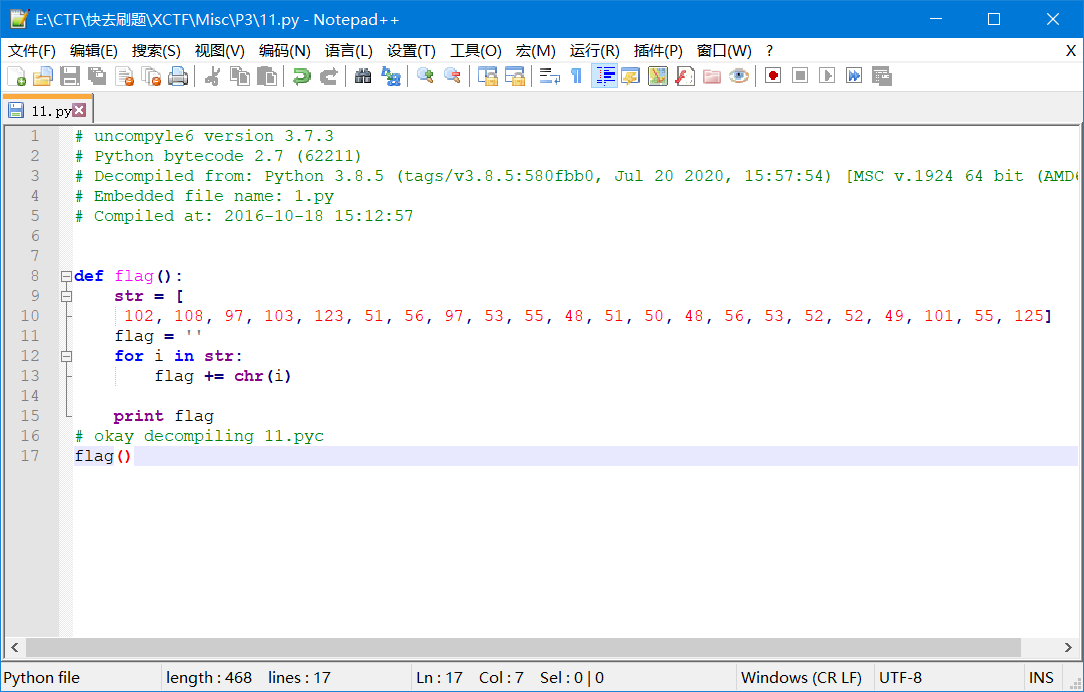Toggle word wrap in the toolbar

pyautogui.click(x=550, y=76)
